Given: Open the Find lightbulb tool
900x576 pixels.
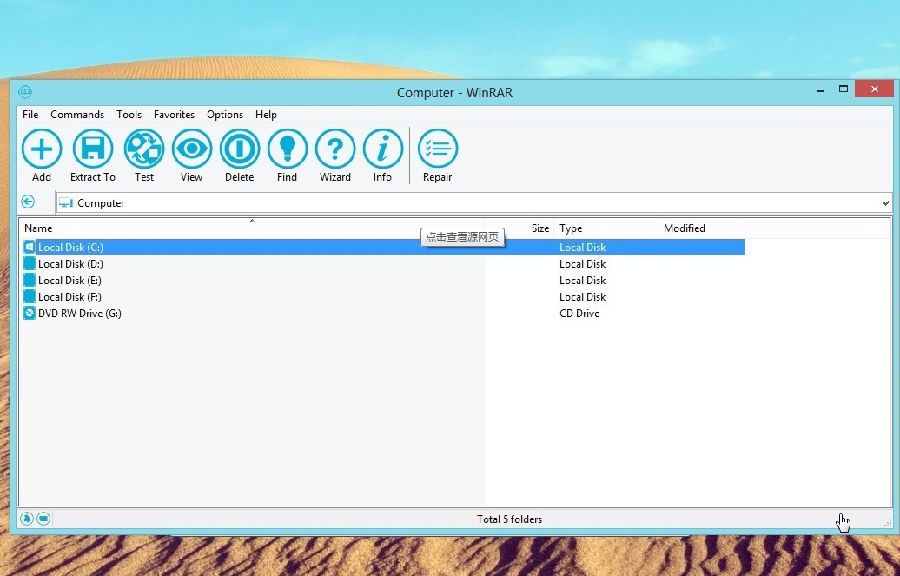Looking at the screenshot, I should click(x=288, y=149).
